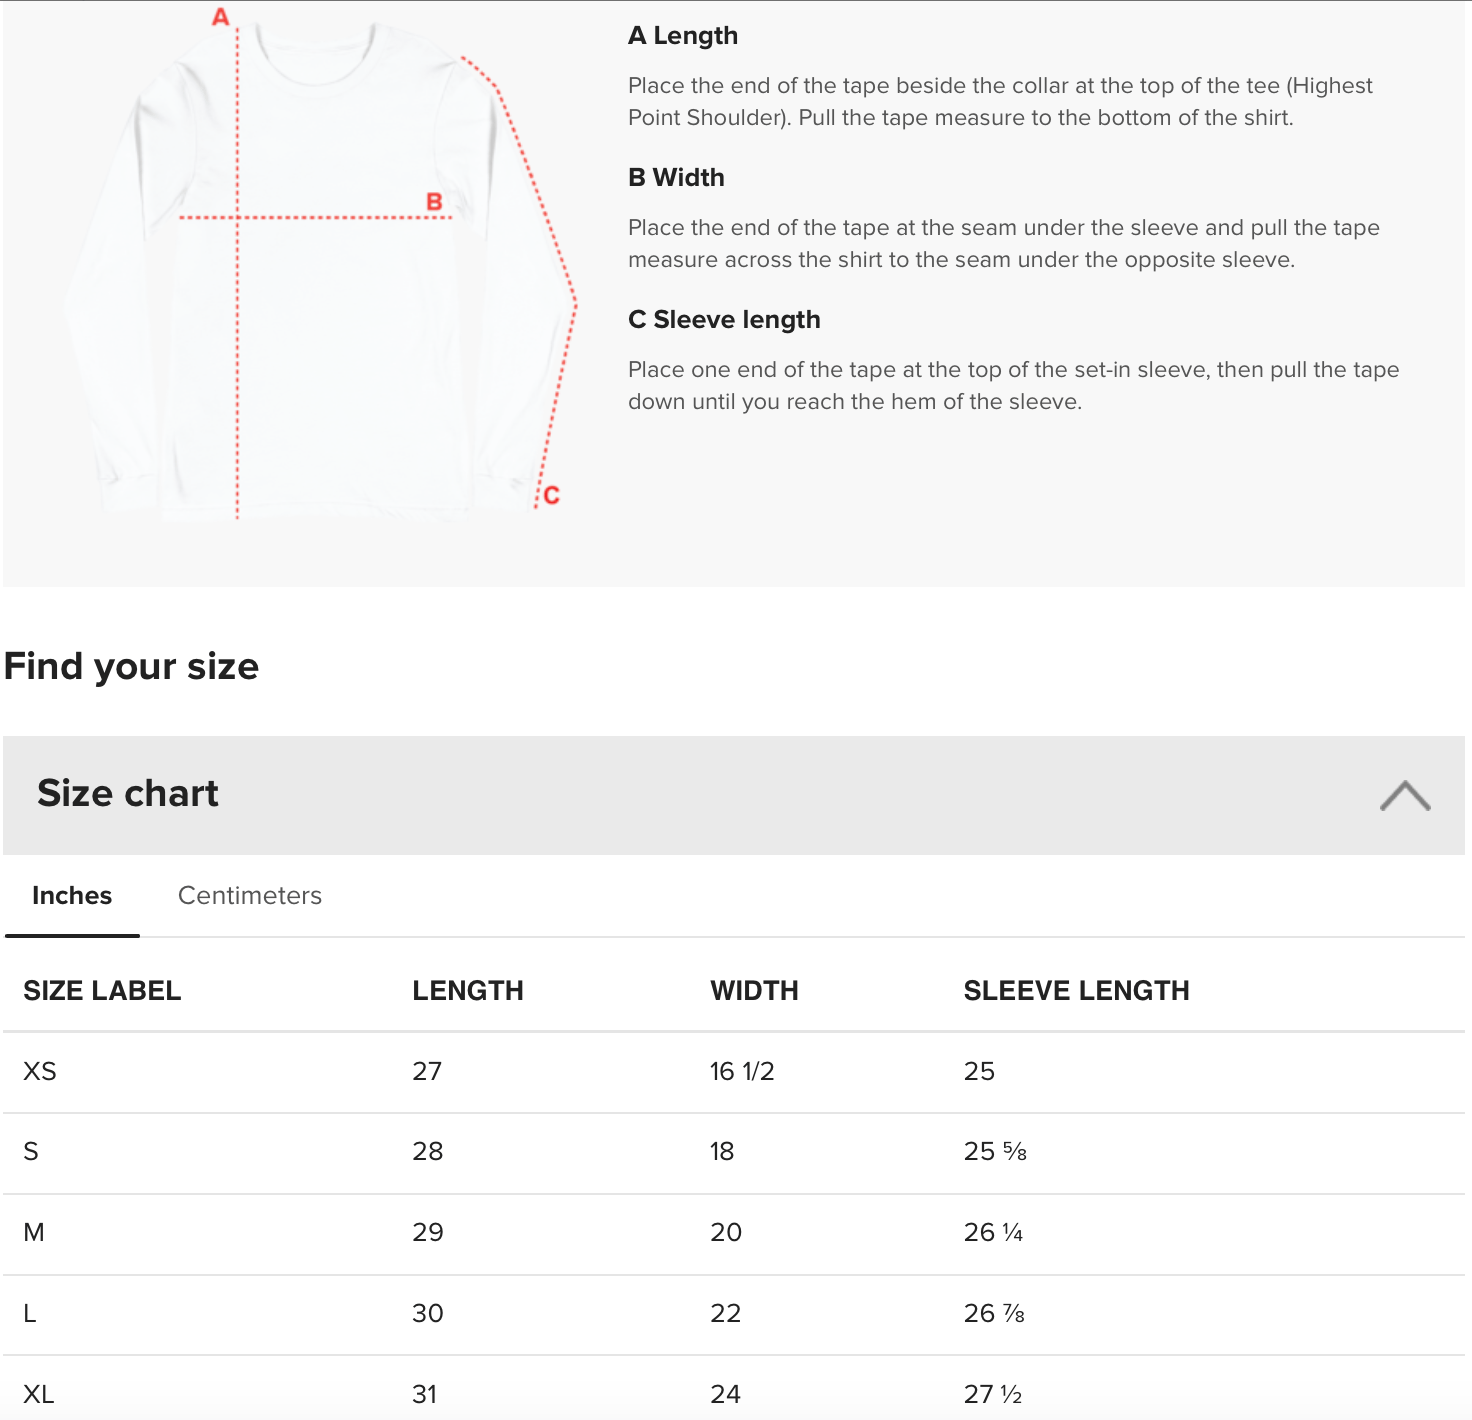Click sleeve length 27 ½ for XL

993,1395
